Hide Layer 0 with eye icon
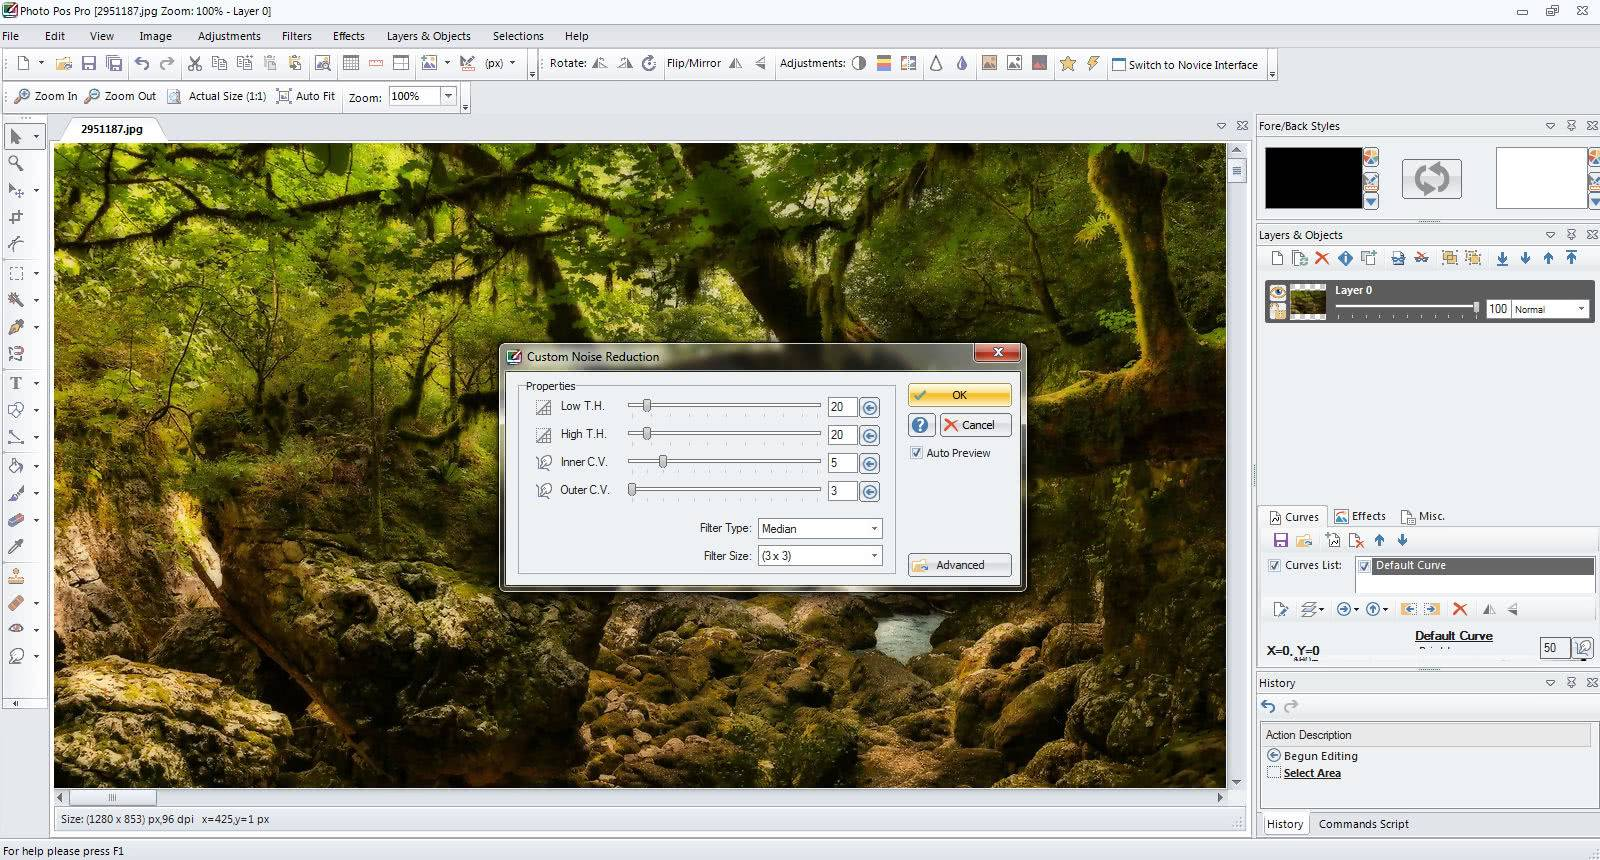 coord(1277,292)
